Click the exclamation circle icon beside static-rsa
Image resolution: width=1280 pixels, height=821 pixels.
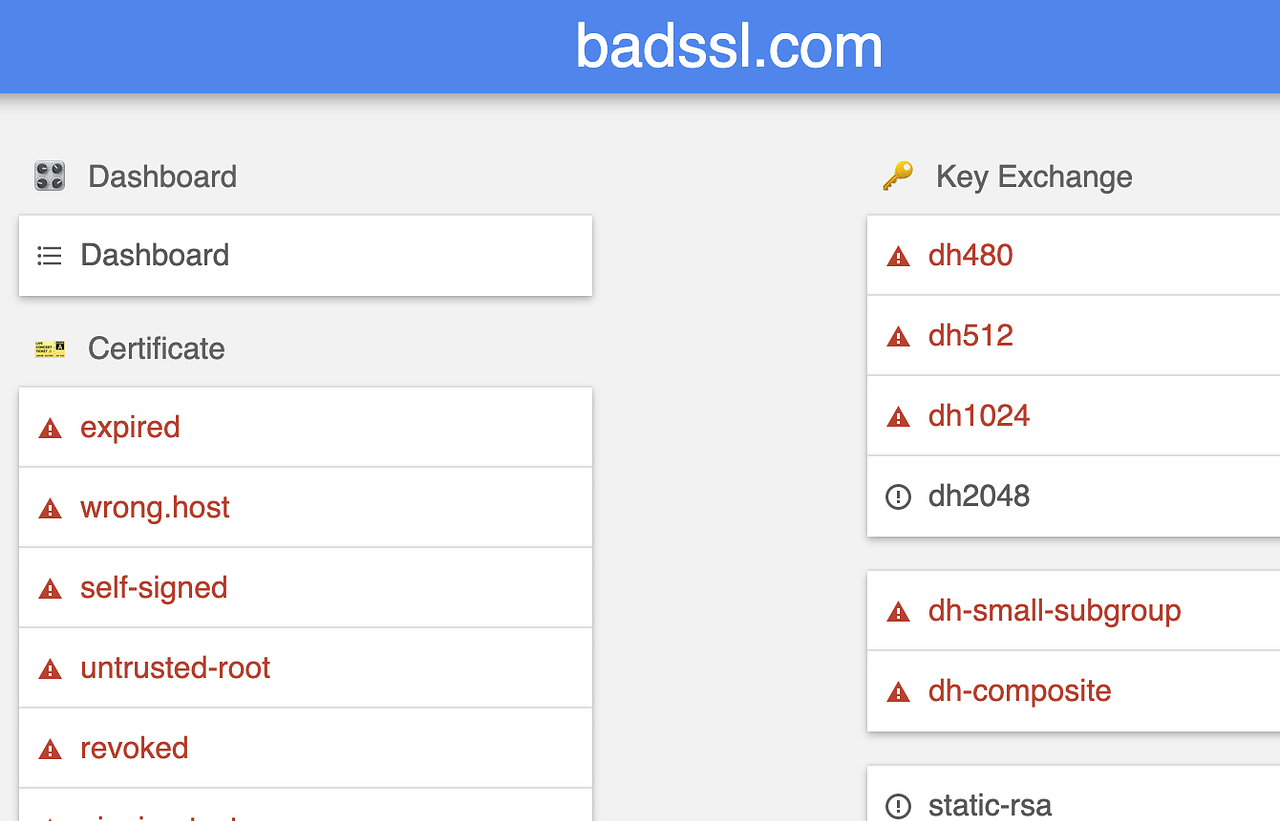coord(898,805)
